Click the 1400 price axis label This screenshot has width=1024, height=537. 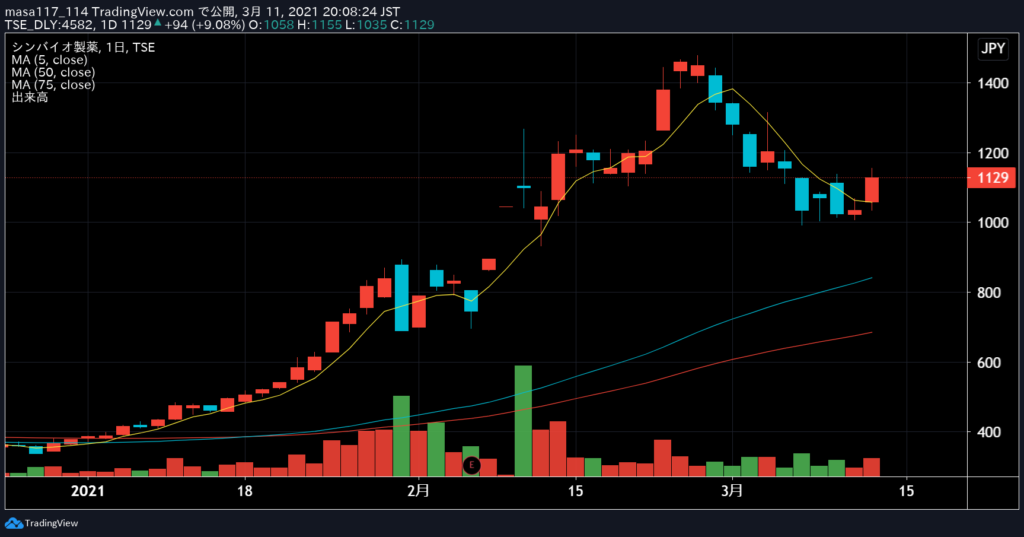click(x=993, y=84)
